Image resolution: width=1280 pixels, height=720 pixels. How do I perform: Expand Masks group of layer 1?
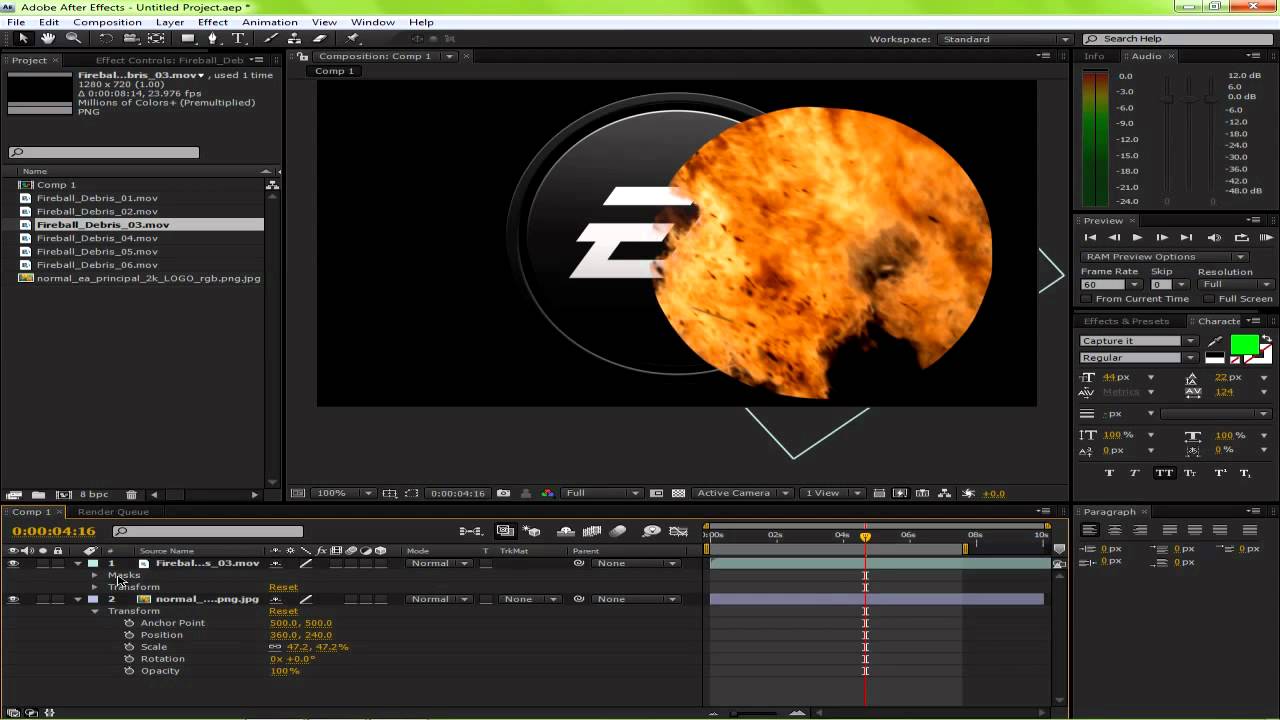tap(95, 575)
